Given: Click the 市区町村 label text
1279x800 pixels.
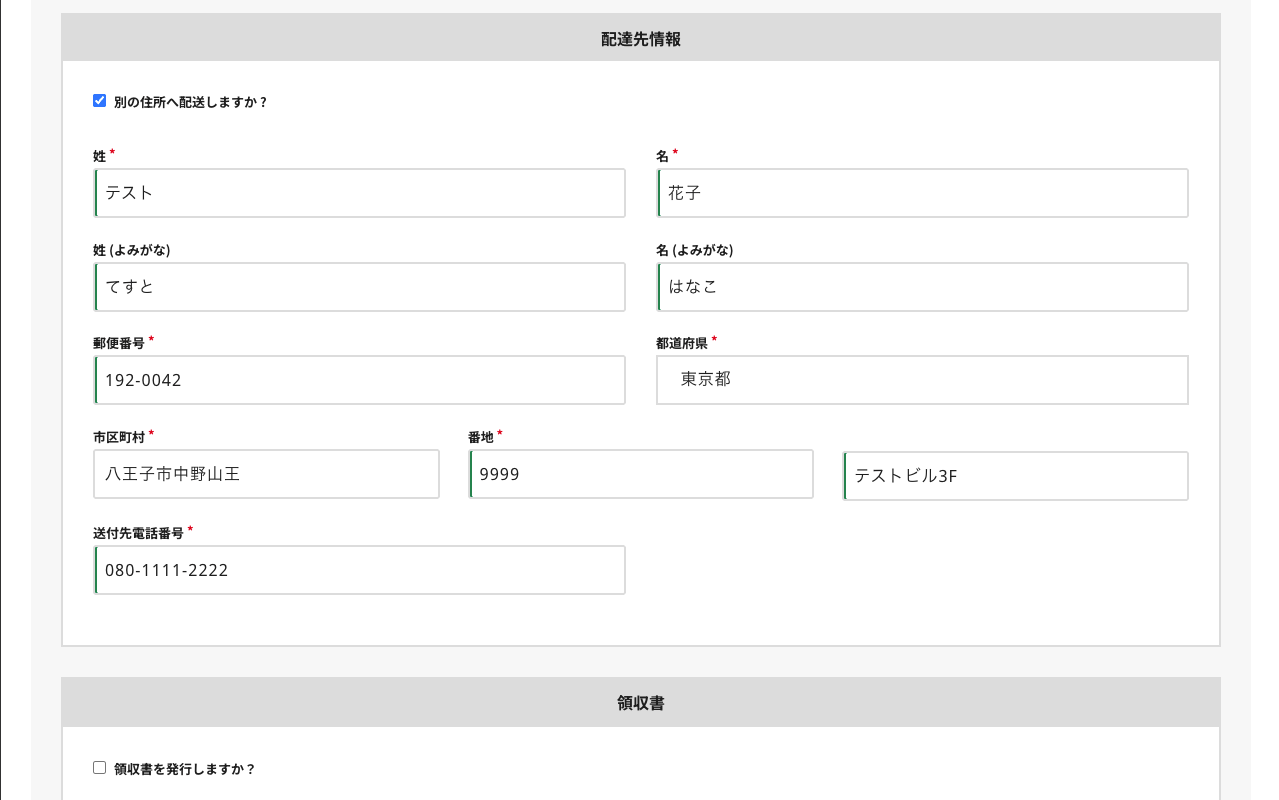Looking at the screenshot, I should tap(119, 437).
